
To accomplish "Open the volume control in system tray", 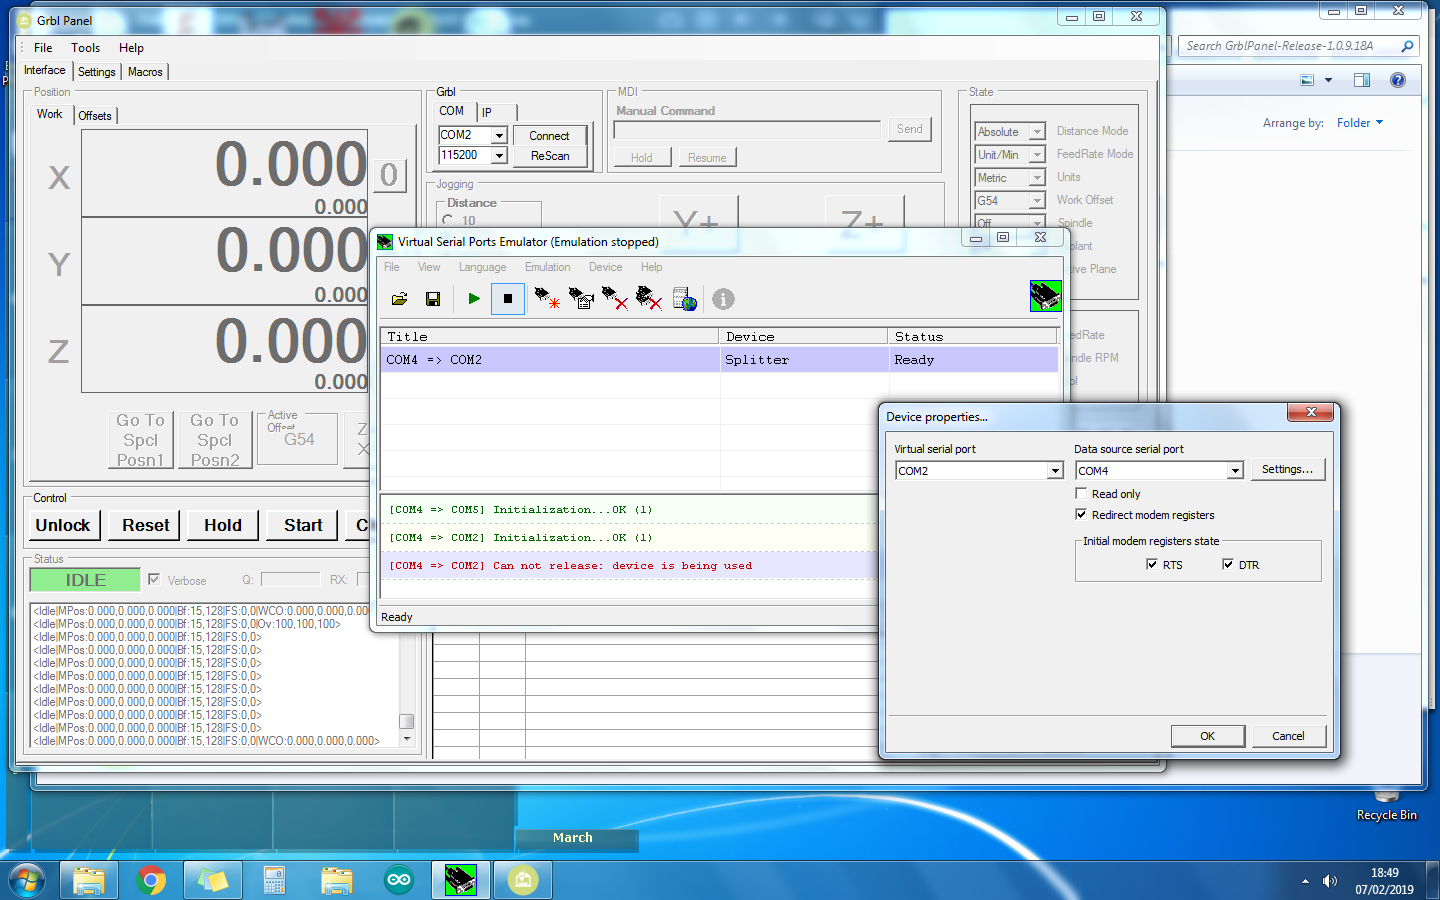I will pos(1329,881).
